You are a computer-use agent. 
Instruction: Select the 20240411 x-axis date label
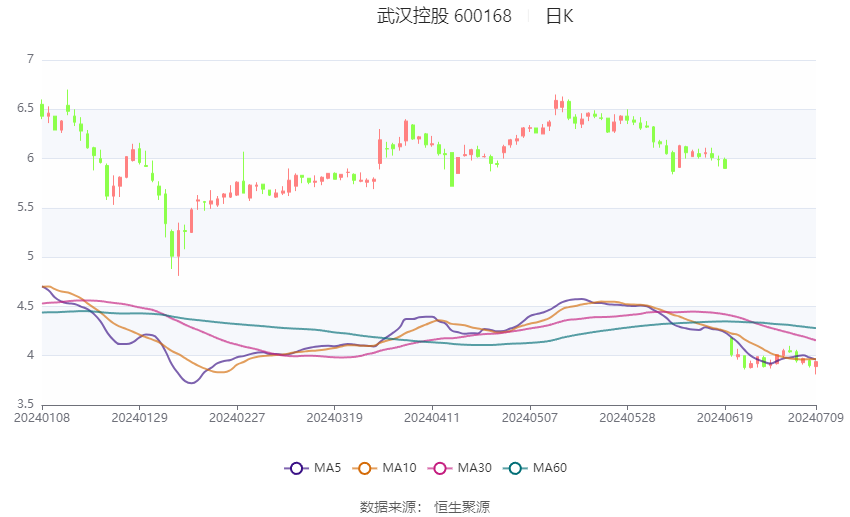tap(432, 418)
